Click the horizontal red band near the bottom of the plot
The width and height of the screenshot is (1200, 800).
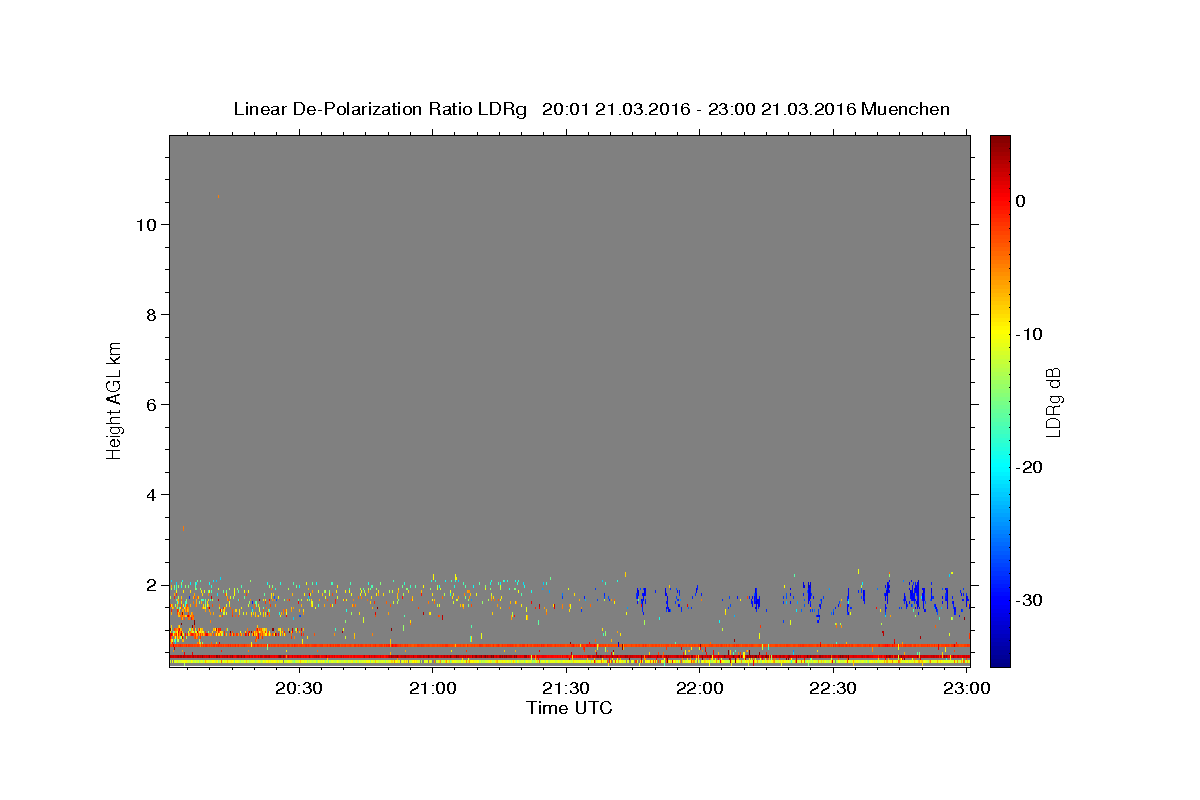pos(569,646)
